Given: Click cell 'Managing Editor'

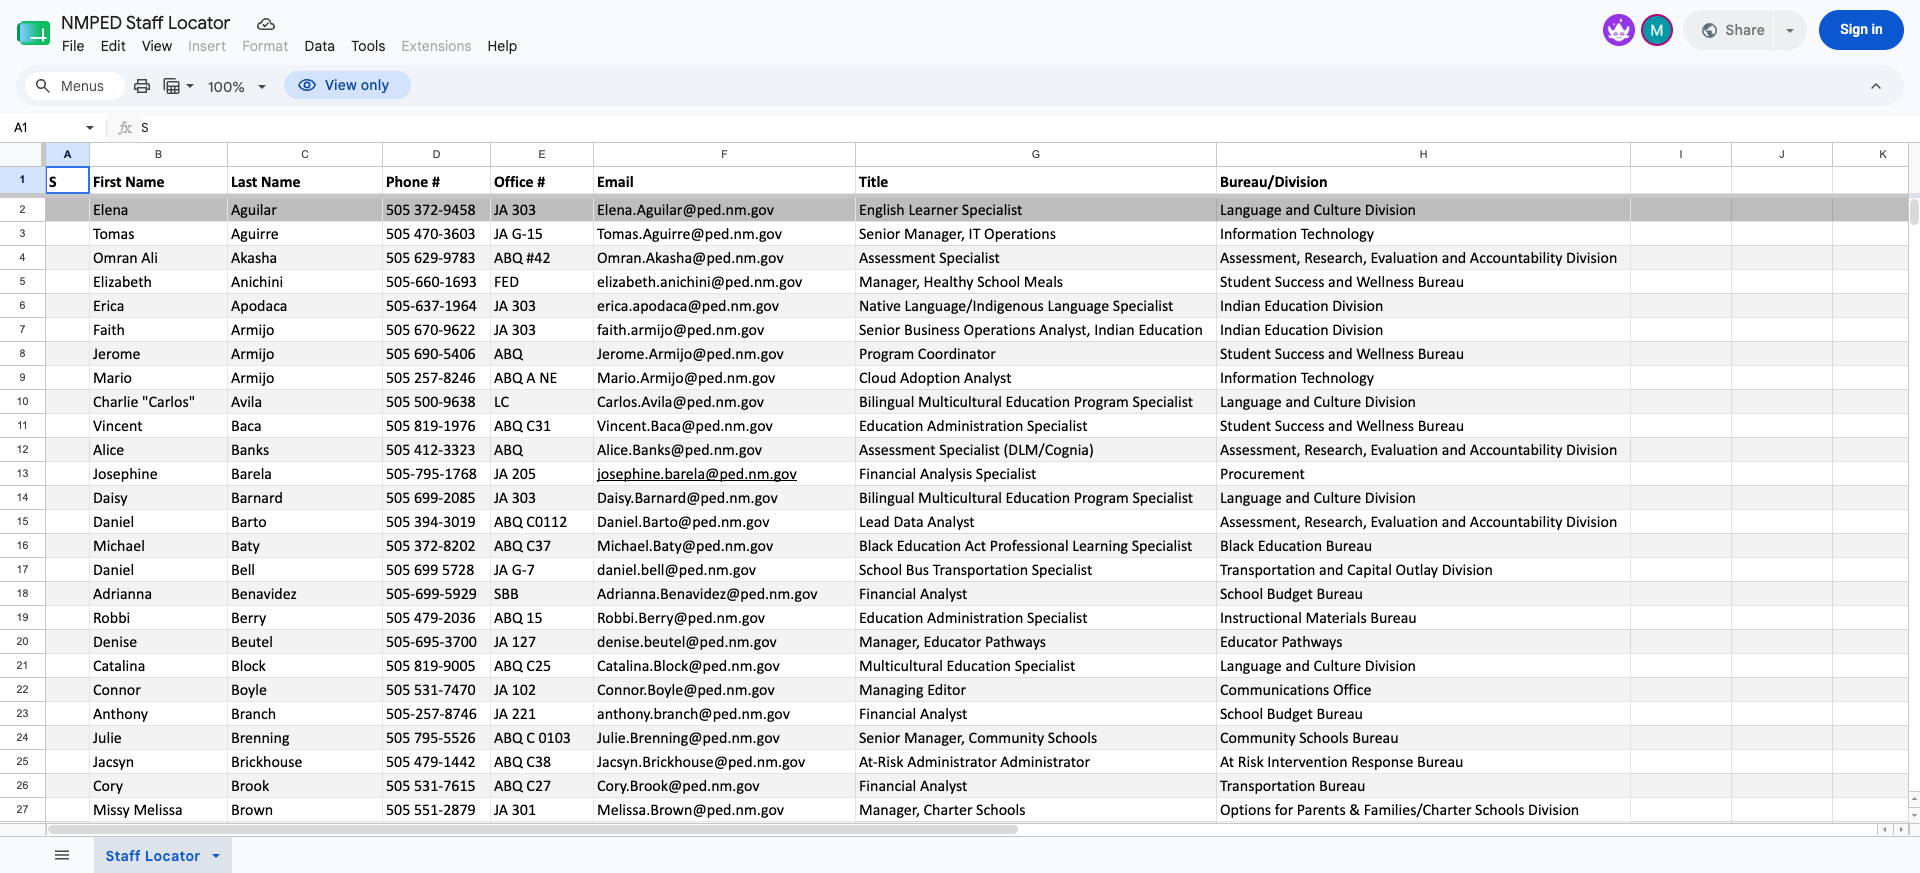Looking at the screenshot, I should pyautogui.click(x=1035, y=690).
